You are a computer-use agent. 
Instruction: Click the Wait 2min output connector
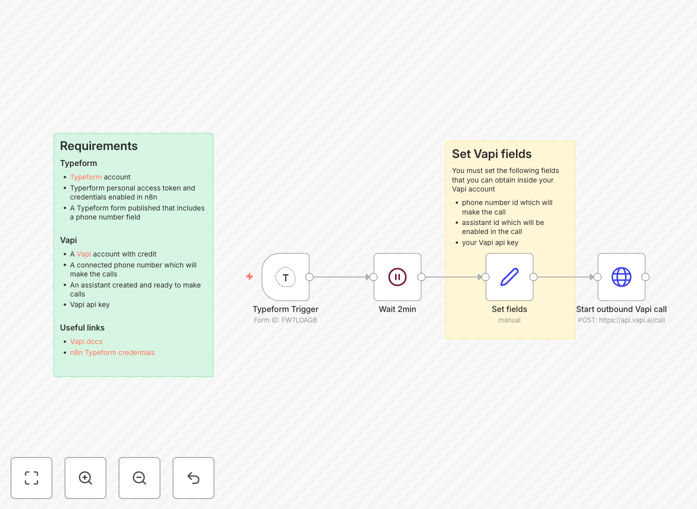(421, 277)
